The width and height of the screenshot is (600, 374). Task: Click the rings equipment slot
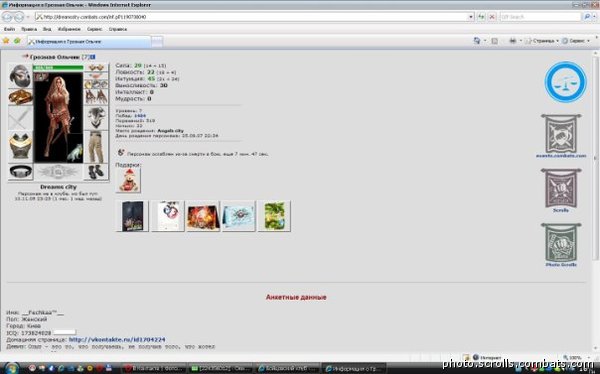pyautogui.click(x=96, y=84)
